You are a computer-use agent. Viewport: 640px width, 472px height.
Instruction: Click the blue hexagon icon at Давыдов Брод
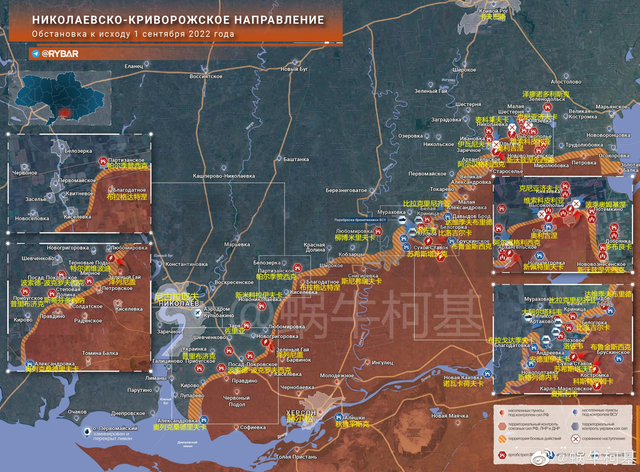coord(448,216)
